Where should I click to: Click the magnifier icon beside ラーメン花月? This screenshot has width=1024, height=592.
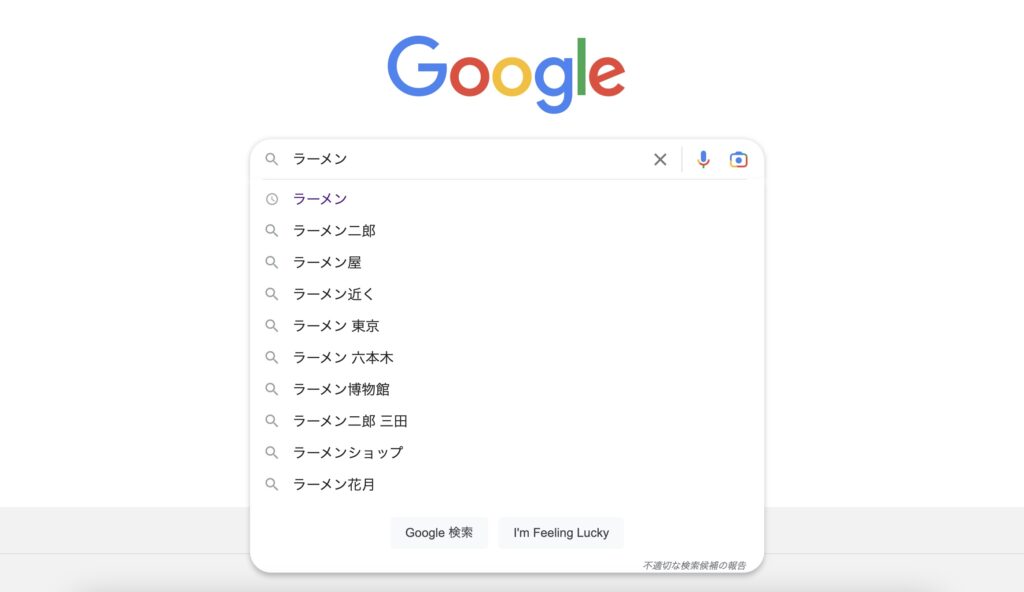(272, 484)
